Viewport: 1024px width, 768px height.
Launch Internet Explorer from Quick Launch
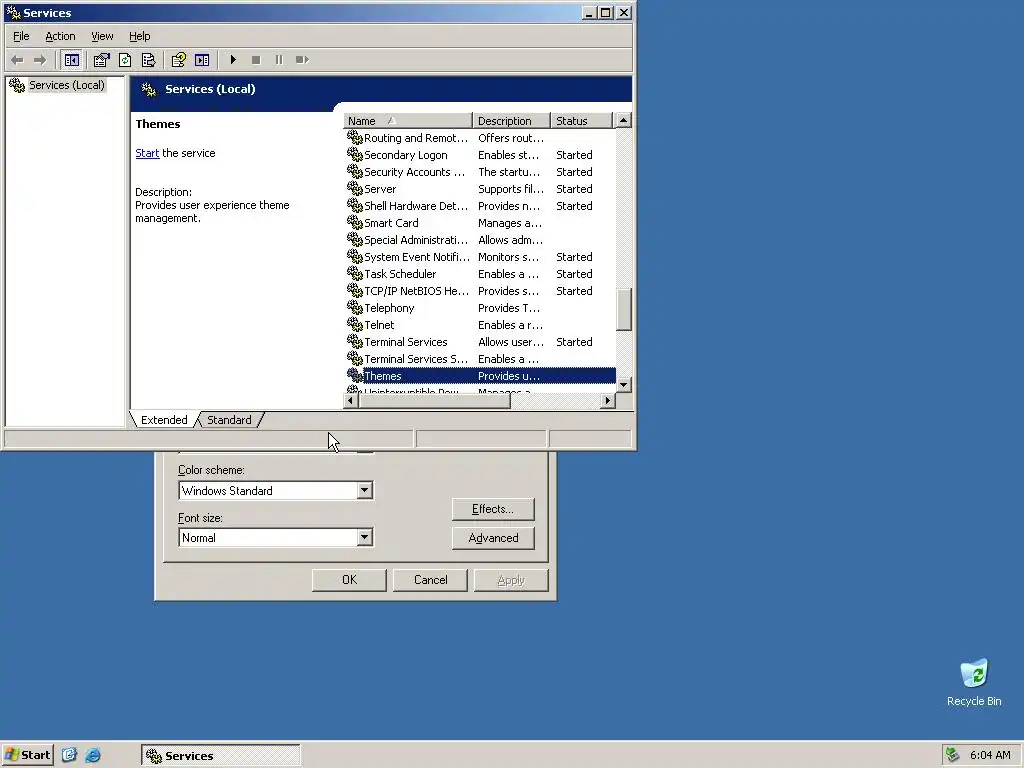coord(93,755)
